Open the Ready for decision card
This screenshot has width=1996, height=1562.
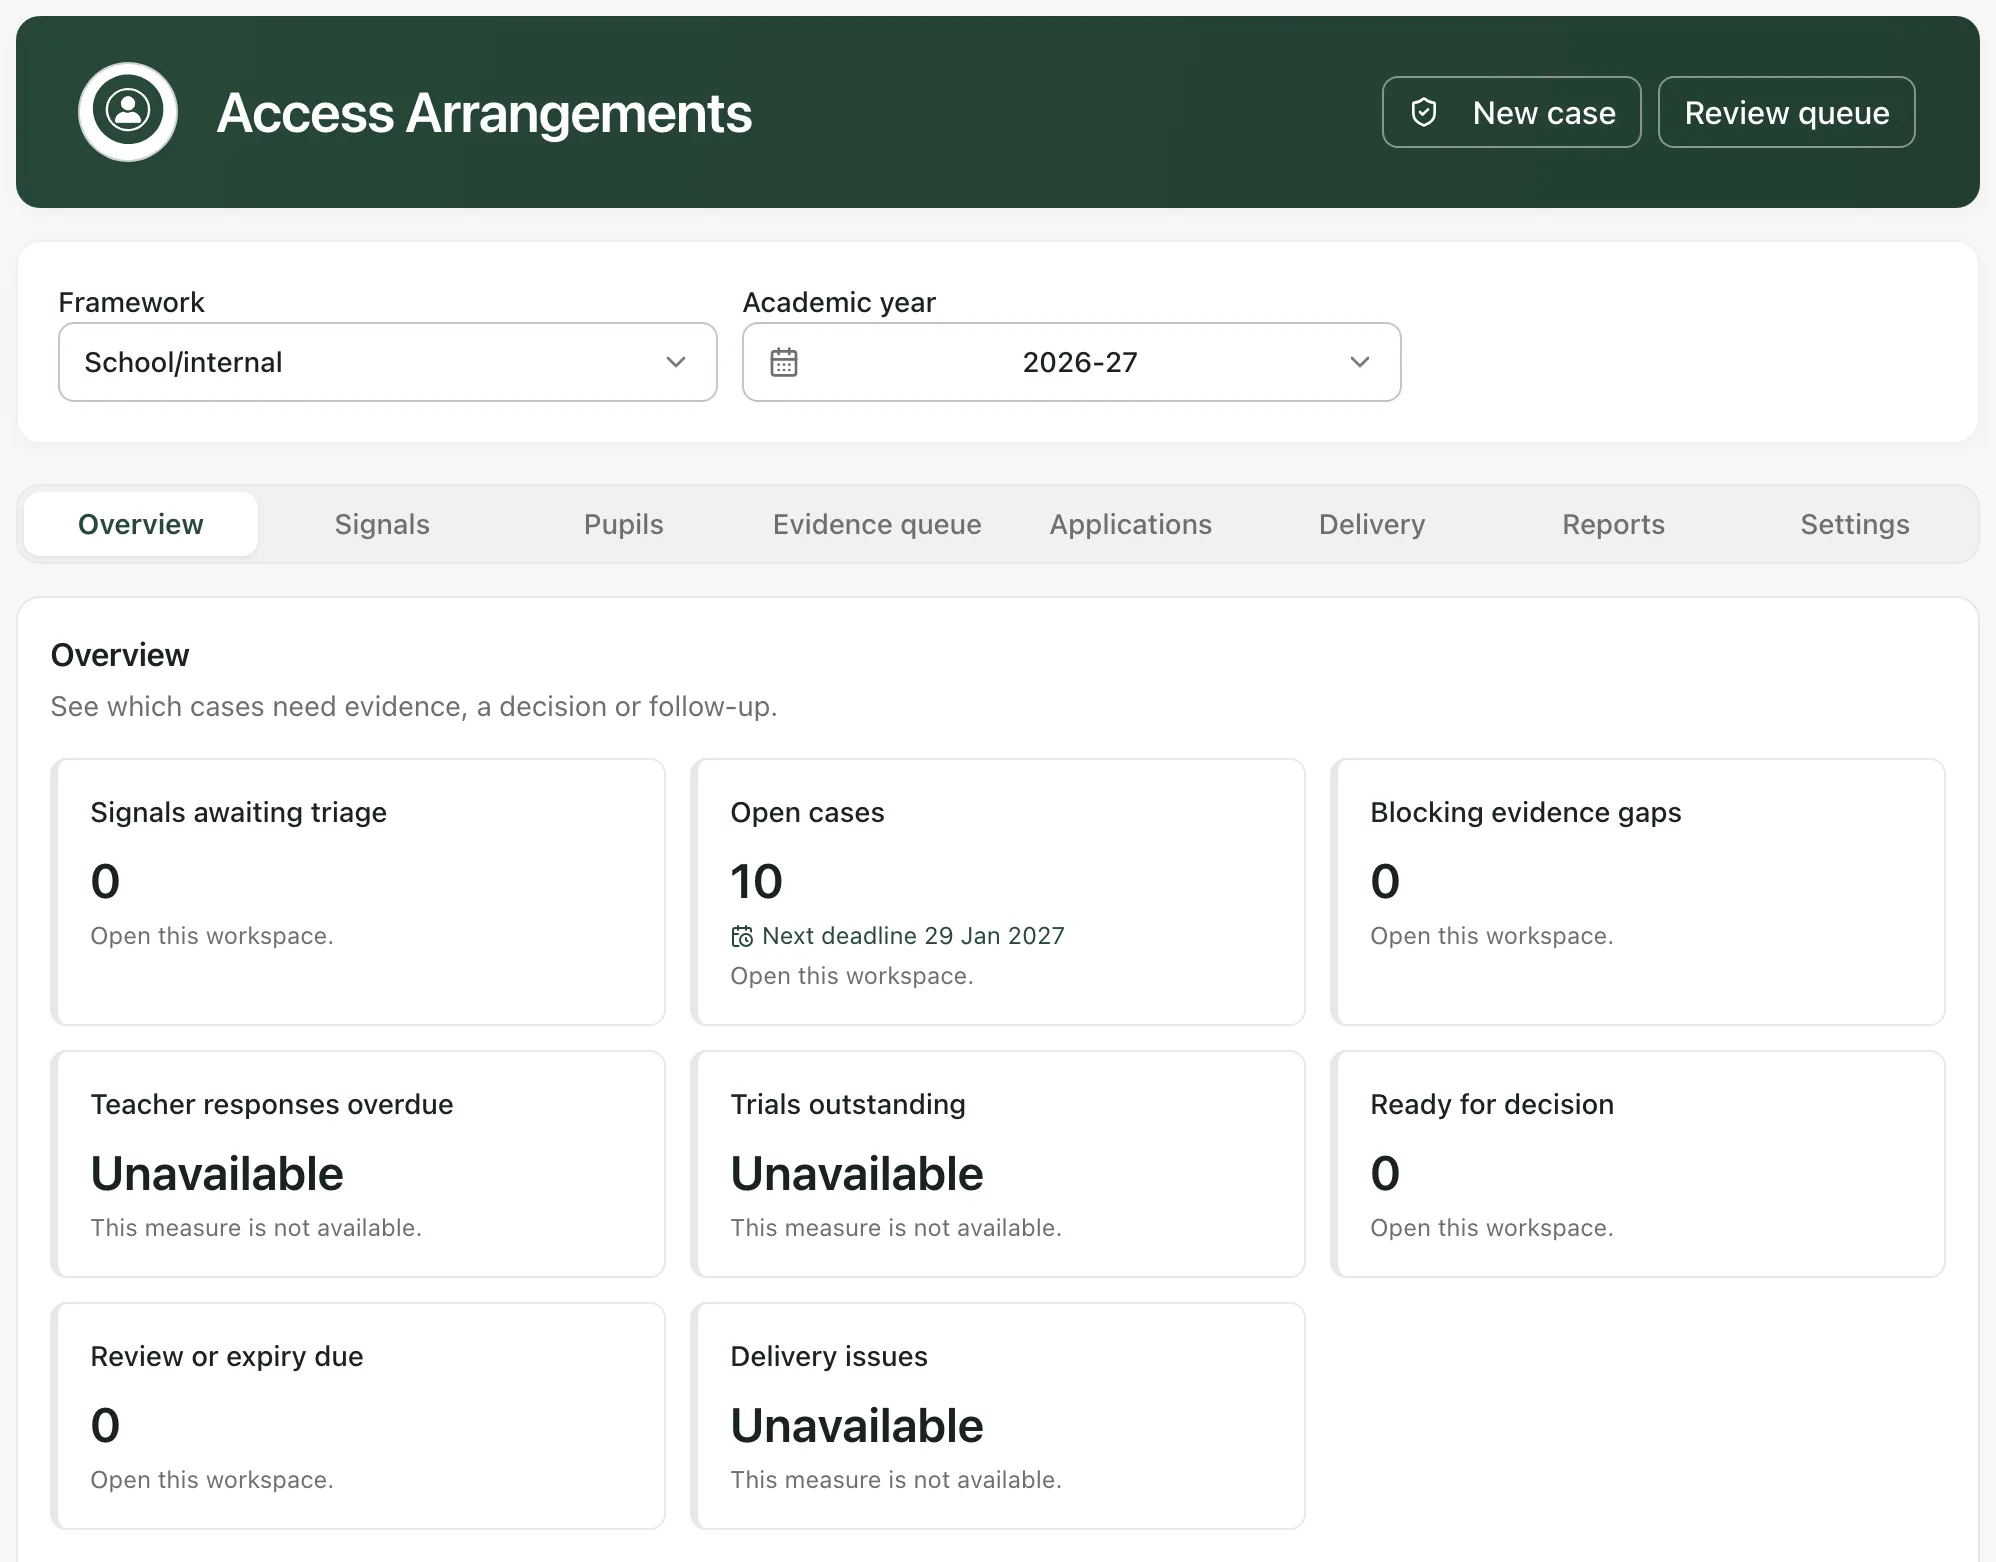pyautogui.click(x=1638, y=1164)
